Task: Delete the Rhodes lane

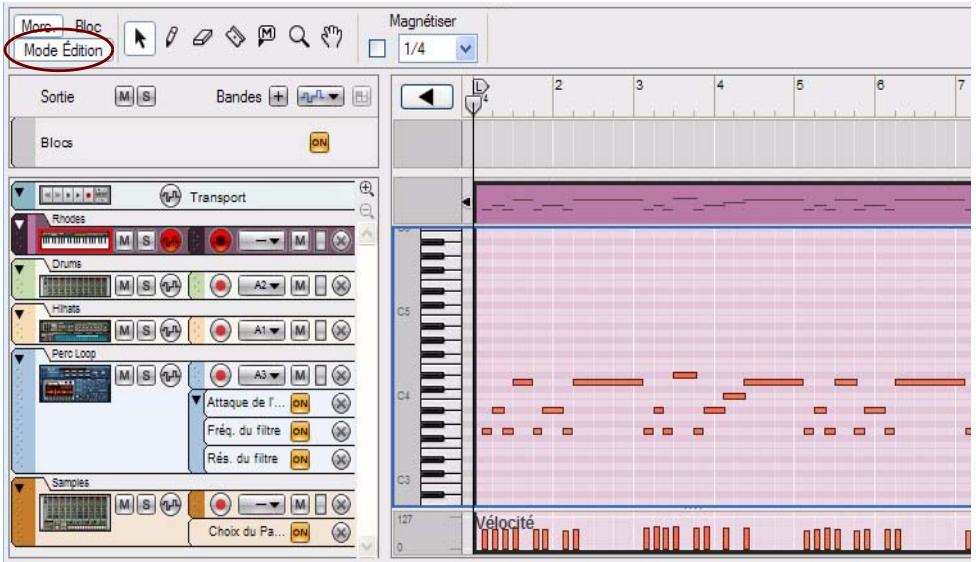Action: click(x=341, y=240)
